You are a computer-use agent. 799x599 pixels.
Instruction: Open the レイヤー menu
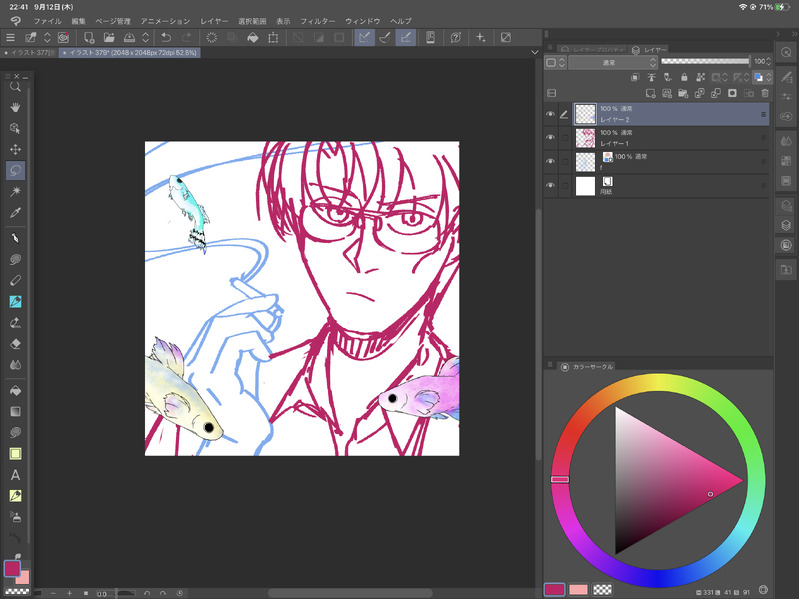click(x=214, y=21)
